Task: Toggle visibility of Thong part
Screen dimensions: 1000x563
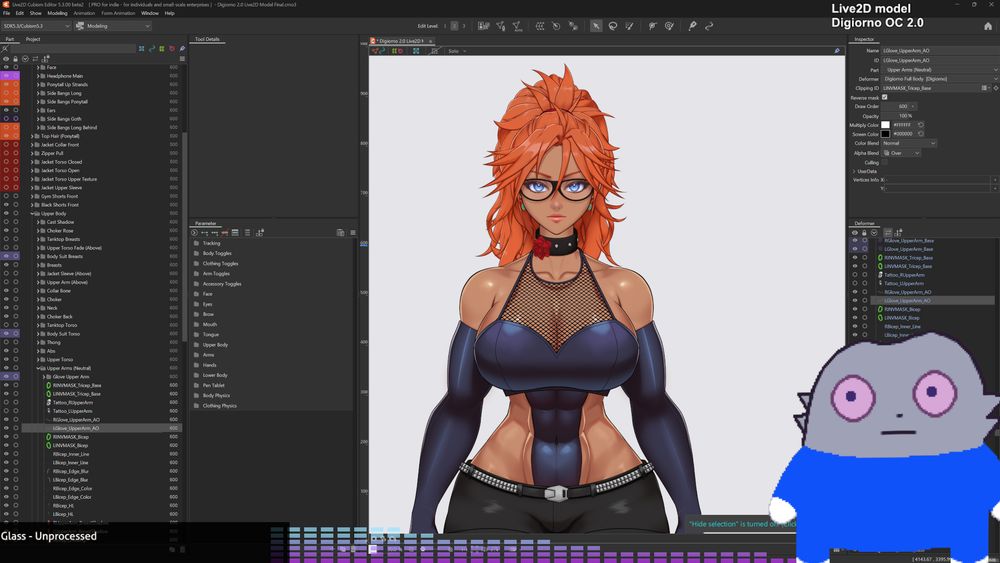Action: pos(6,342)
